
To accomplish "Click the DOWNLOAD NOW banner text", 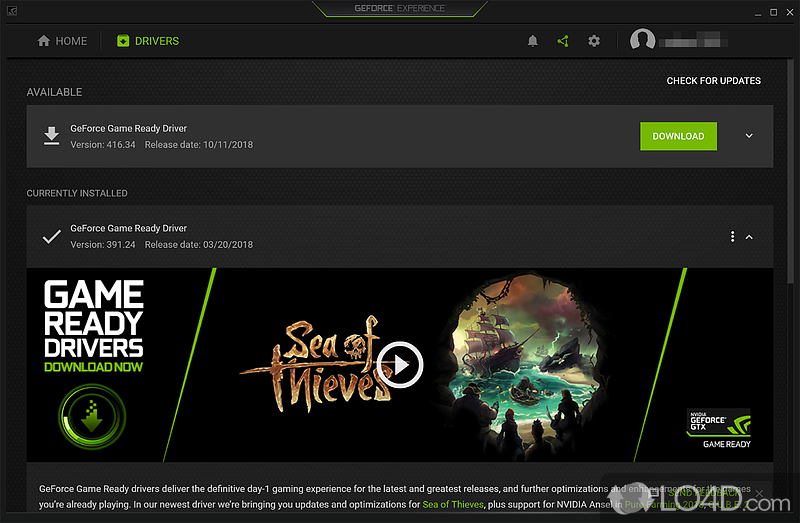I will pyautogui.click(x=93, y=367).
